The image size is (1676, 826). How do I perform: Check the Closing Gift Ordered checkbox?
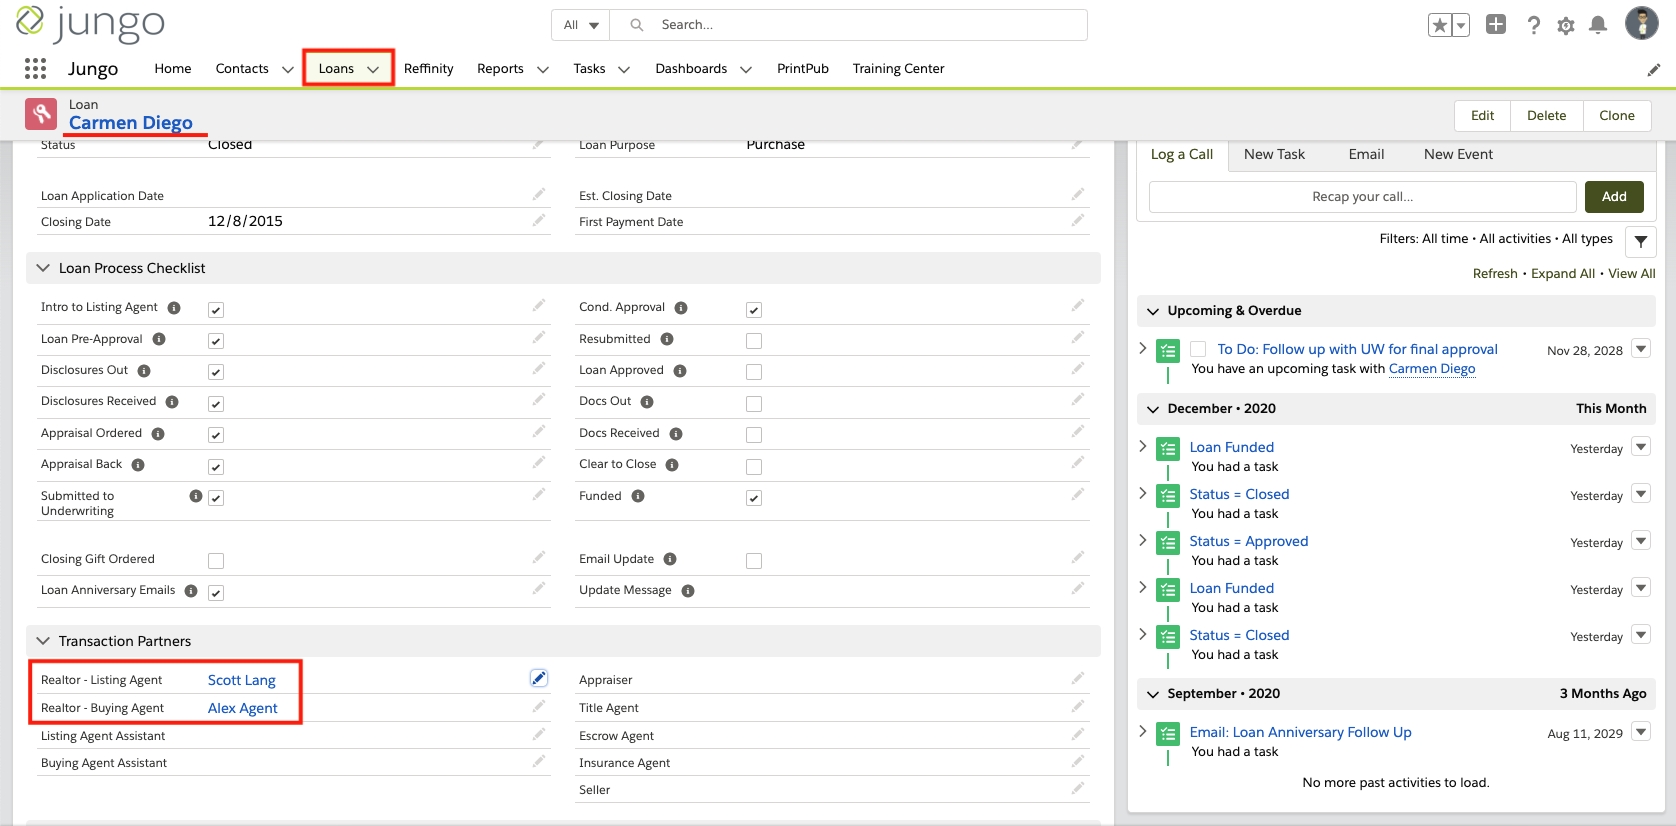216,561
